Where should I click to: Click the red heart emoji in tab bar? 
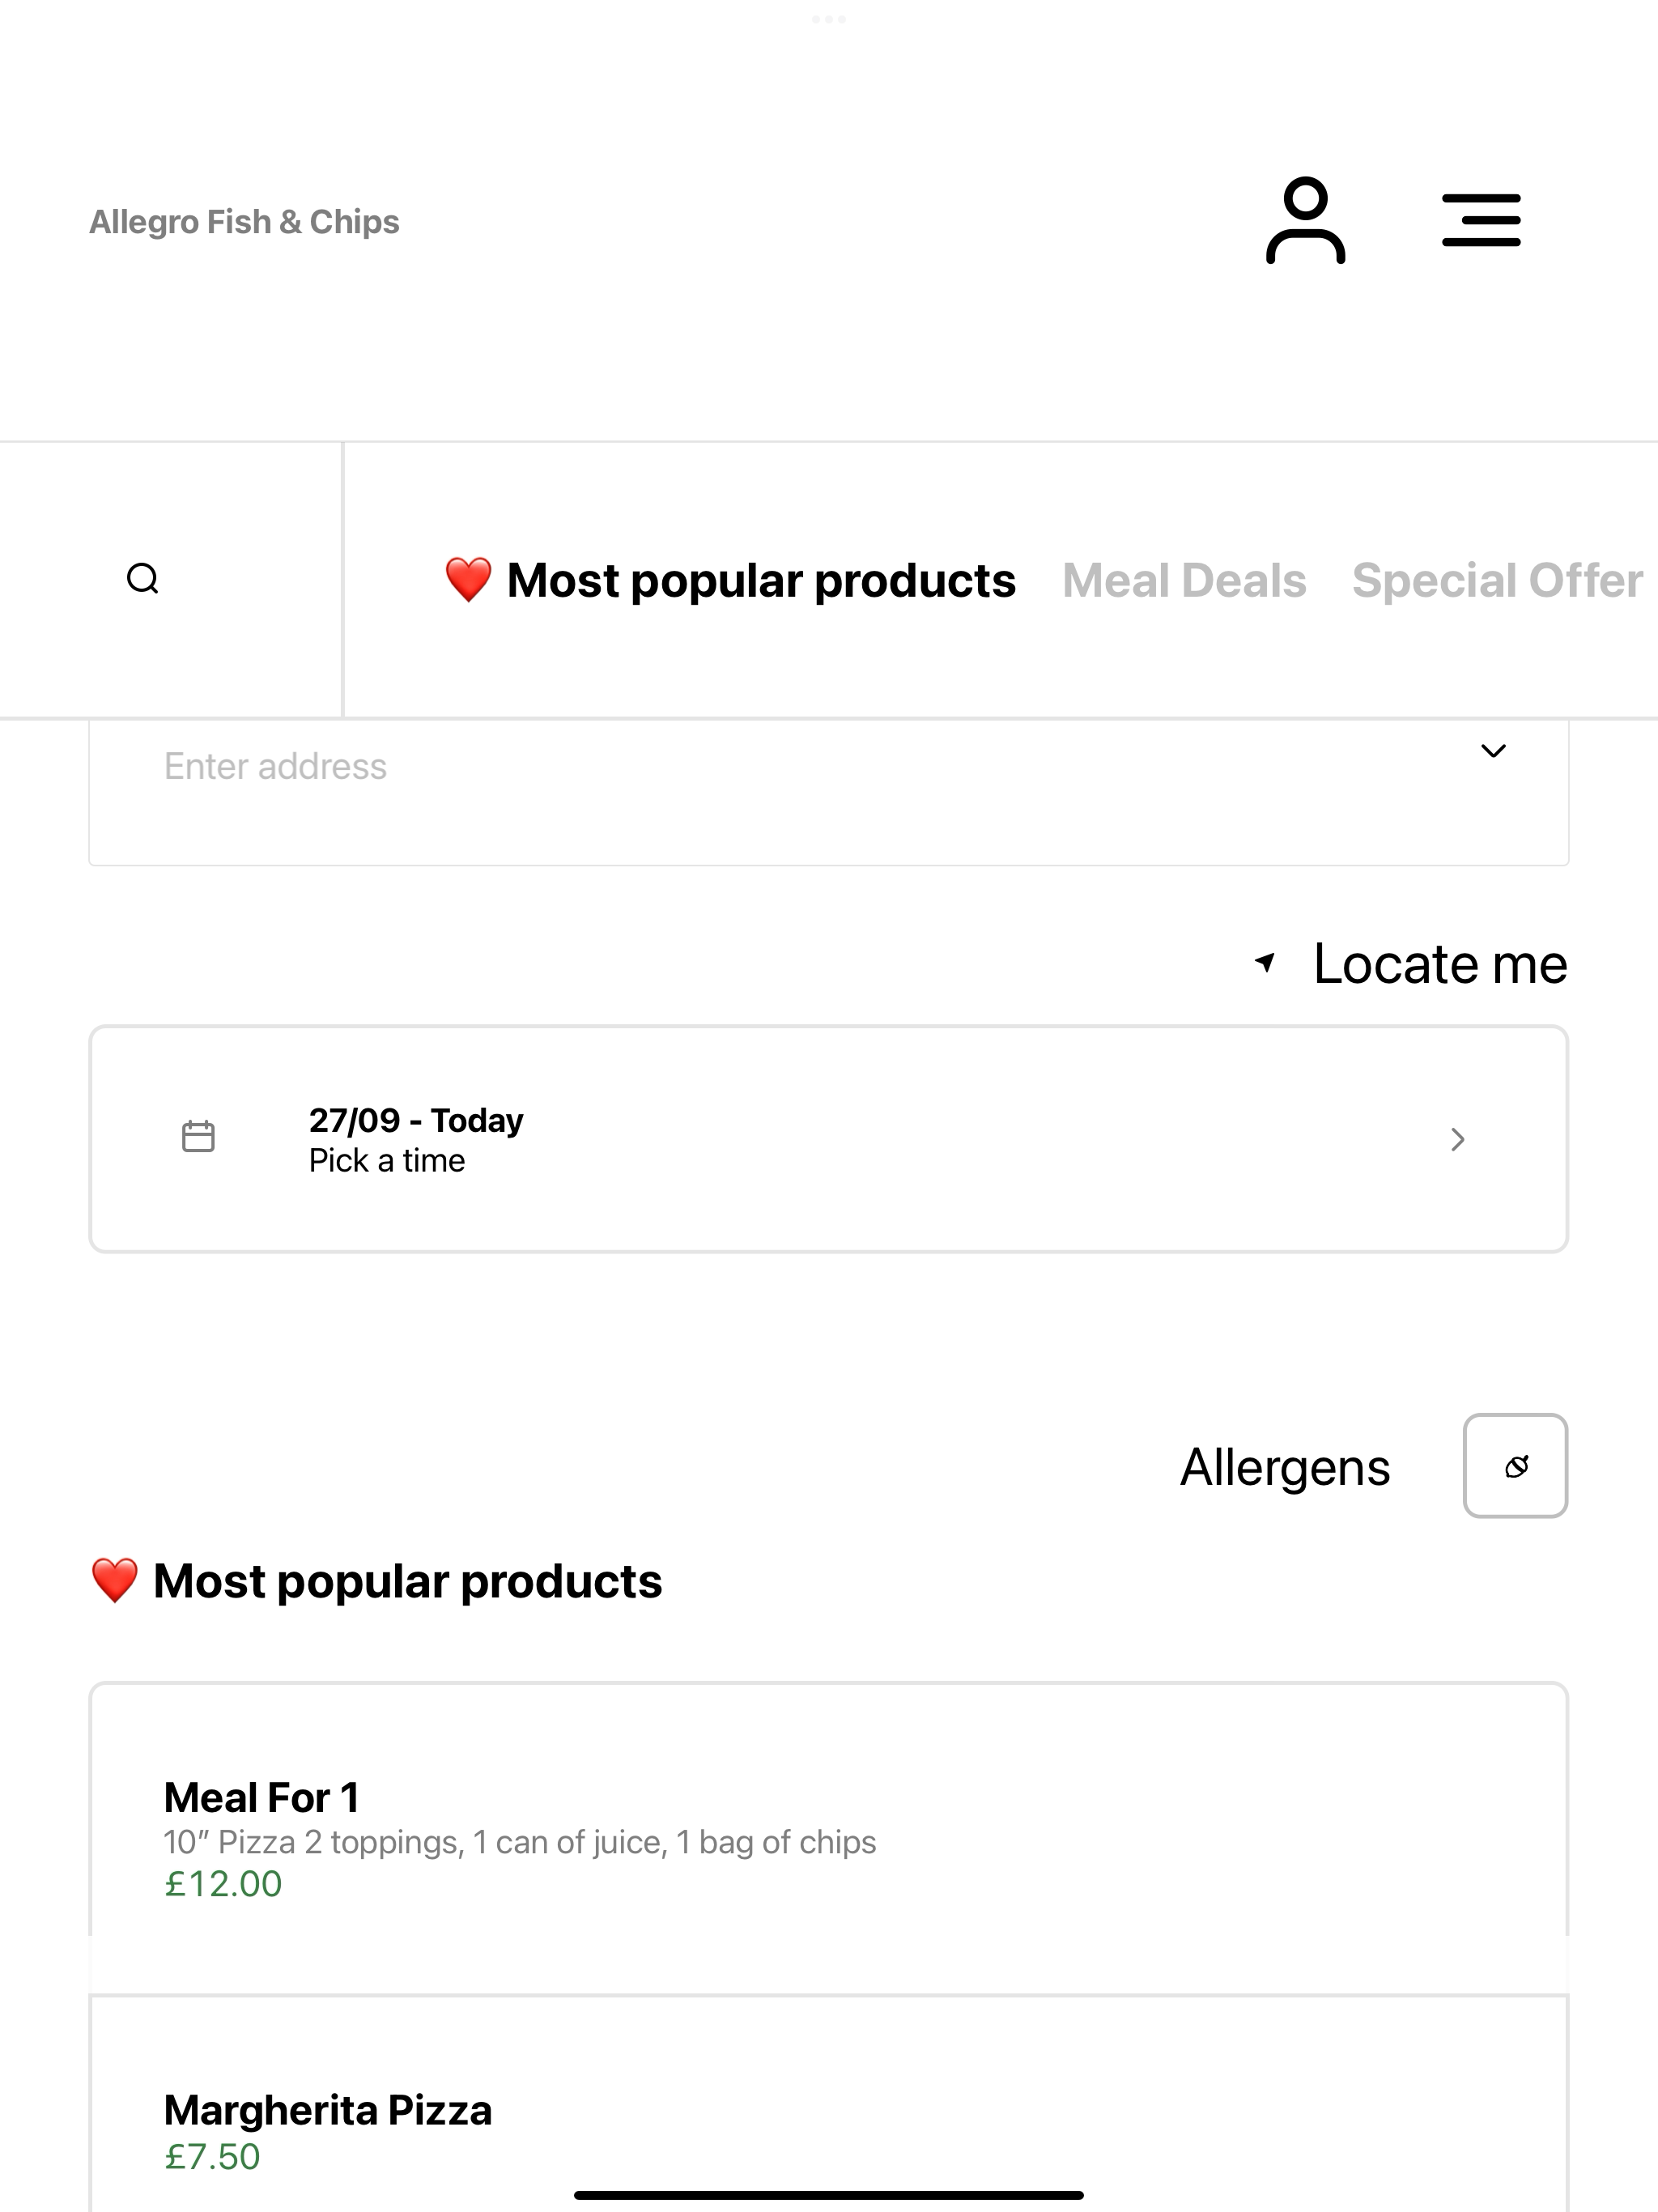(x=468, y=580)
